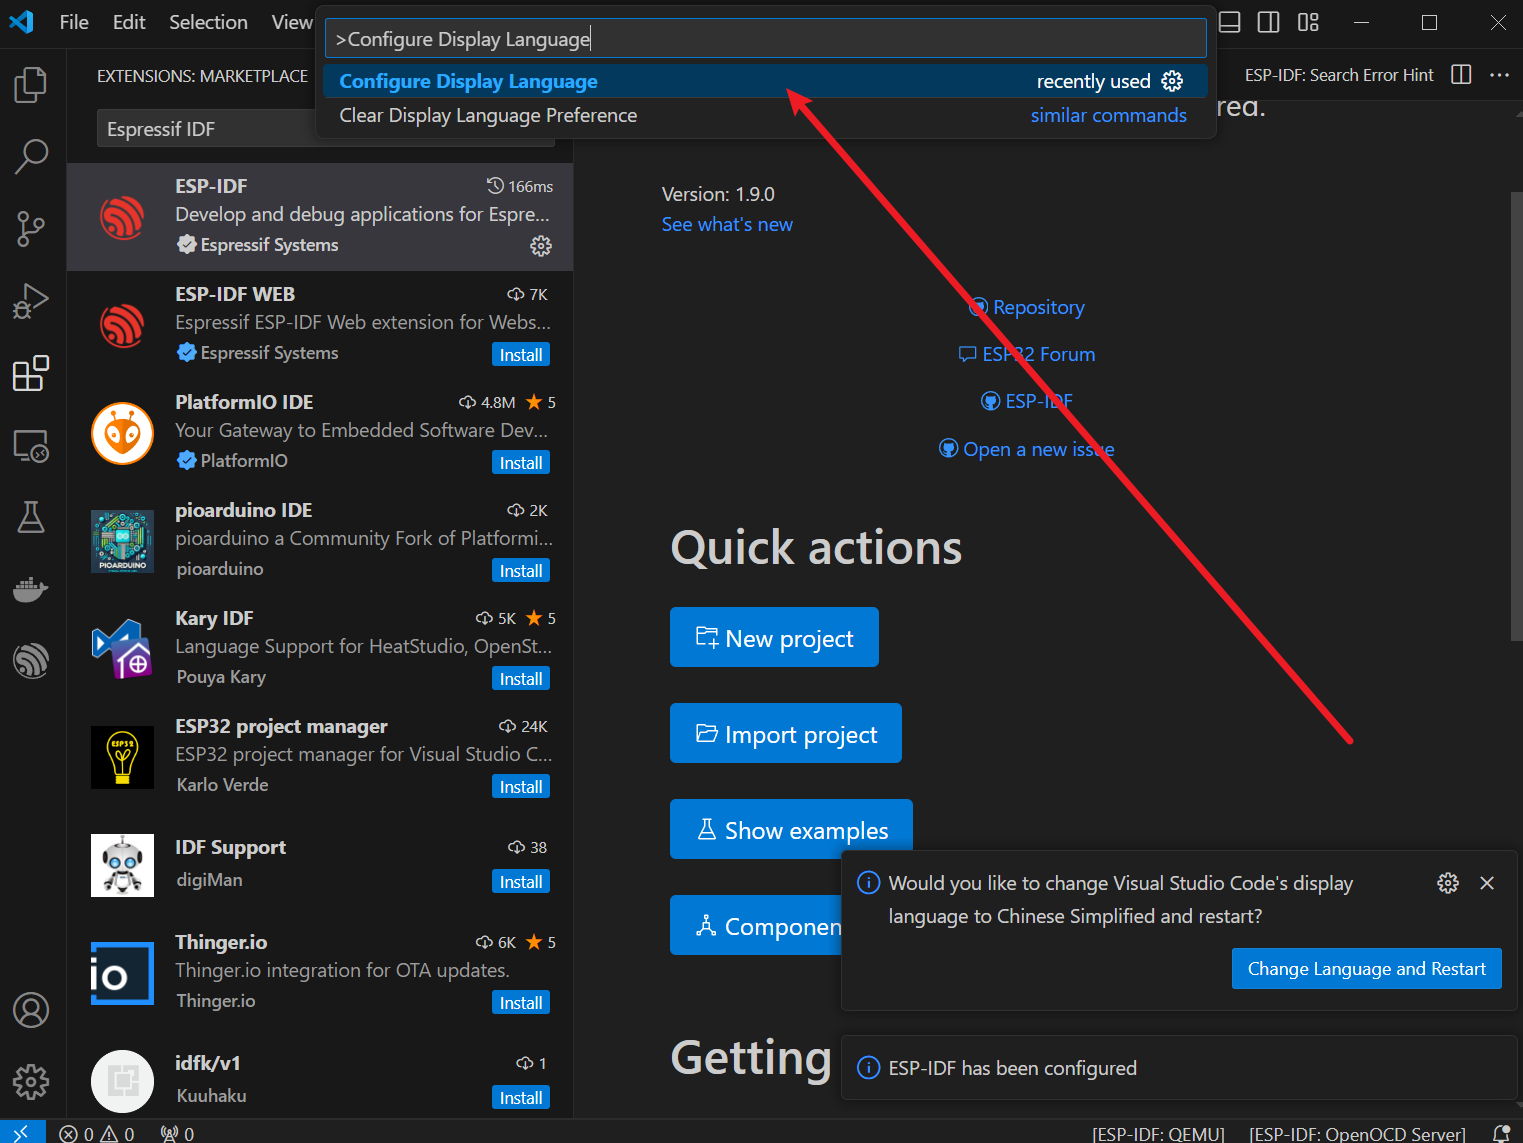Split editor right icon
The image size is (1523, 1143).
[1461, 75]
